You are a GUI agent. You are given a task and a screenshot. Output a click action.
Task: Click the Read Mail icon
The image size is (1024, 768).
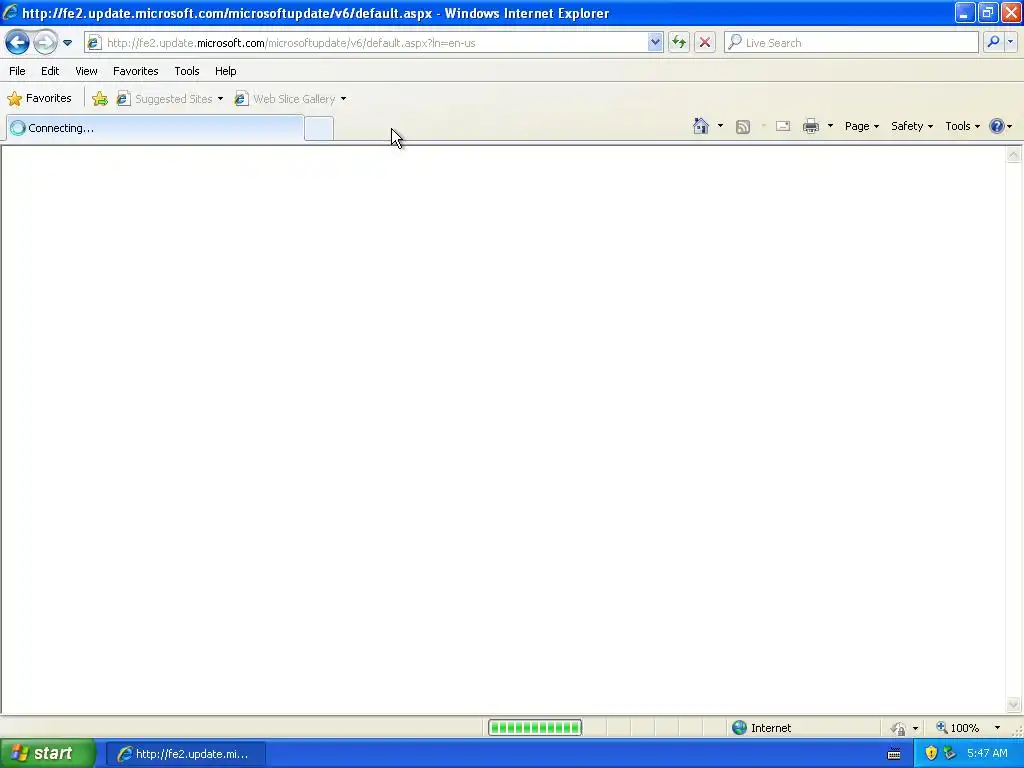coord(783,126)
